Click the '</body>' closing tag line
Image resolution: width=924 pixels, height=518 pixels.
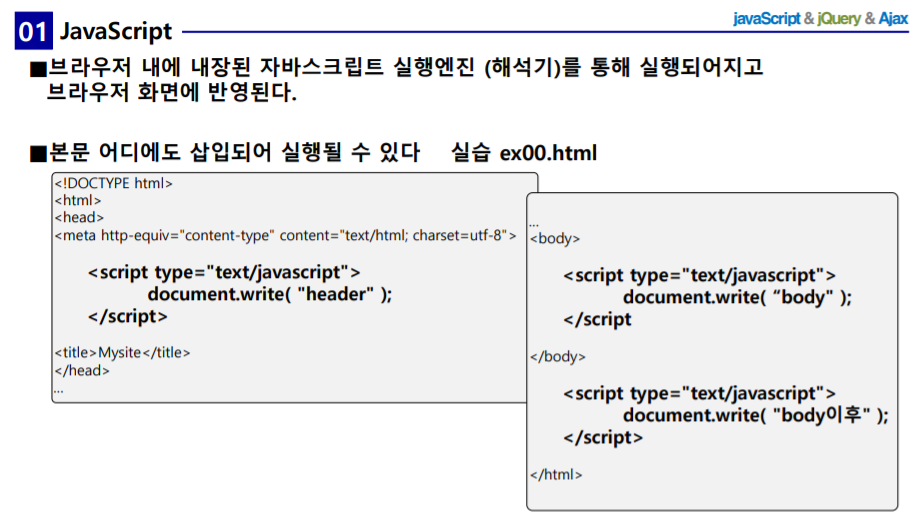(557, 357)
